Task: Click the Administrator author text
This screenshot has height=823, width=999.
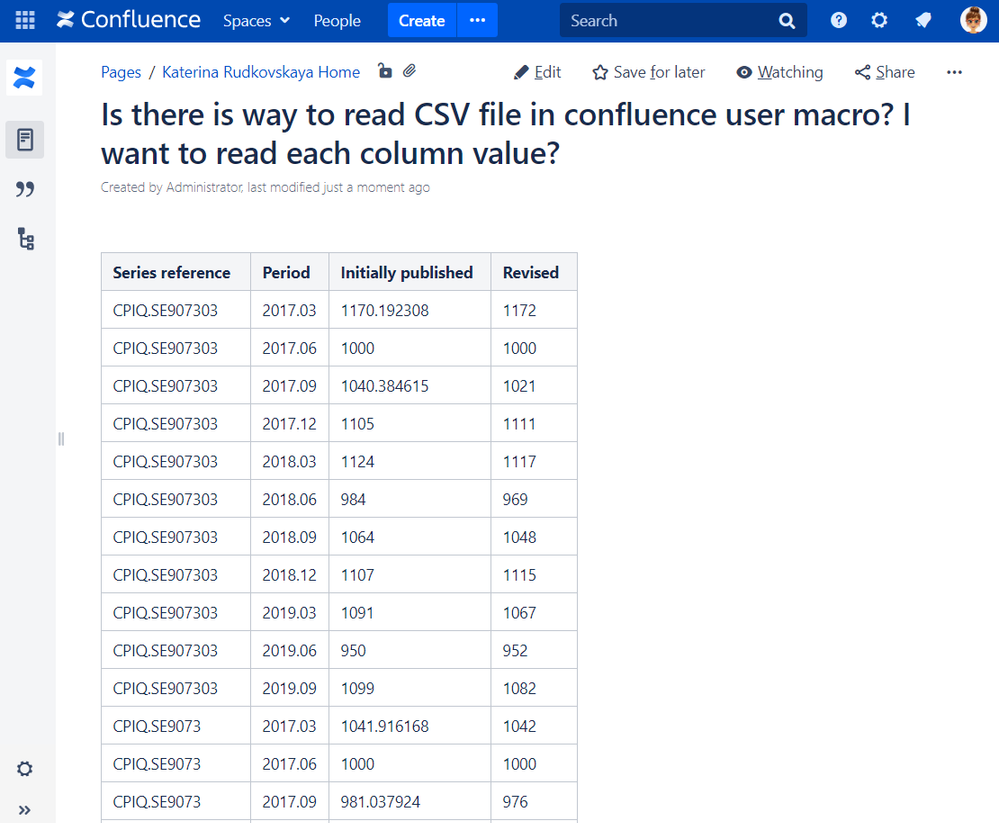Action: (204, 187)
